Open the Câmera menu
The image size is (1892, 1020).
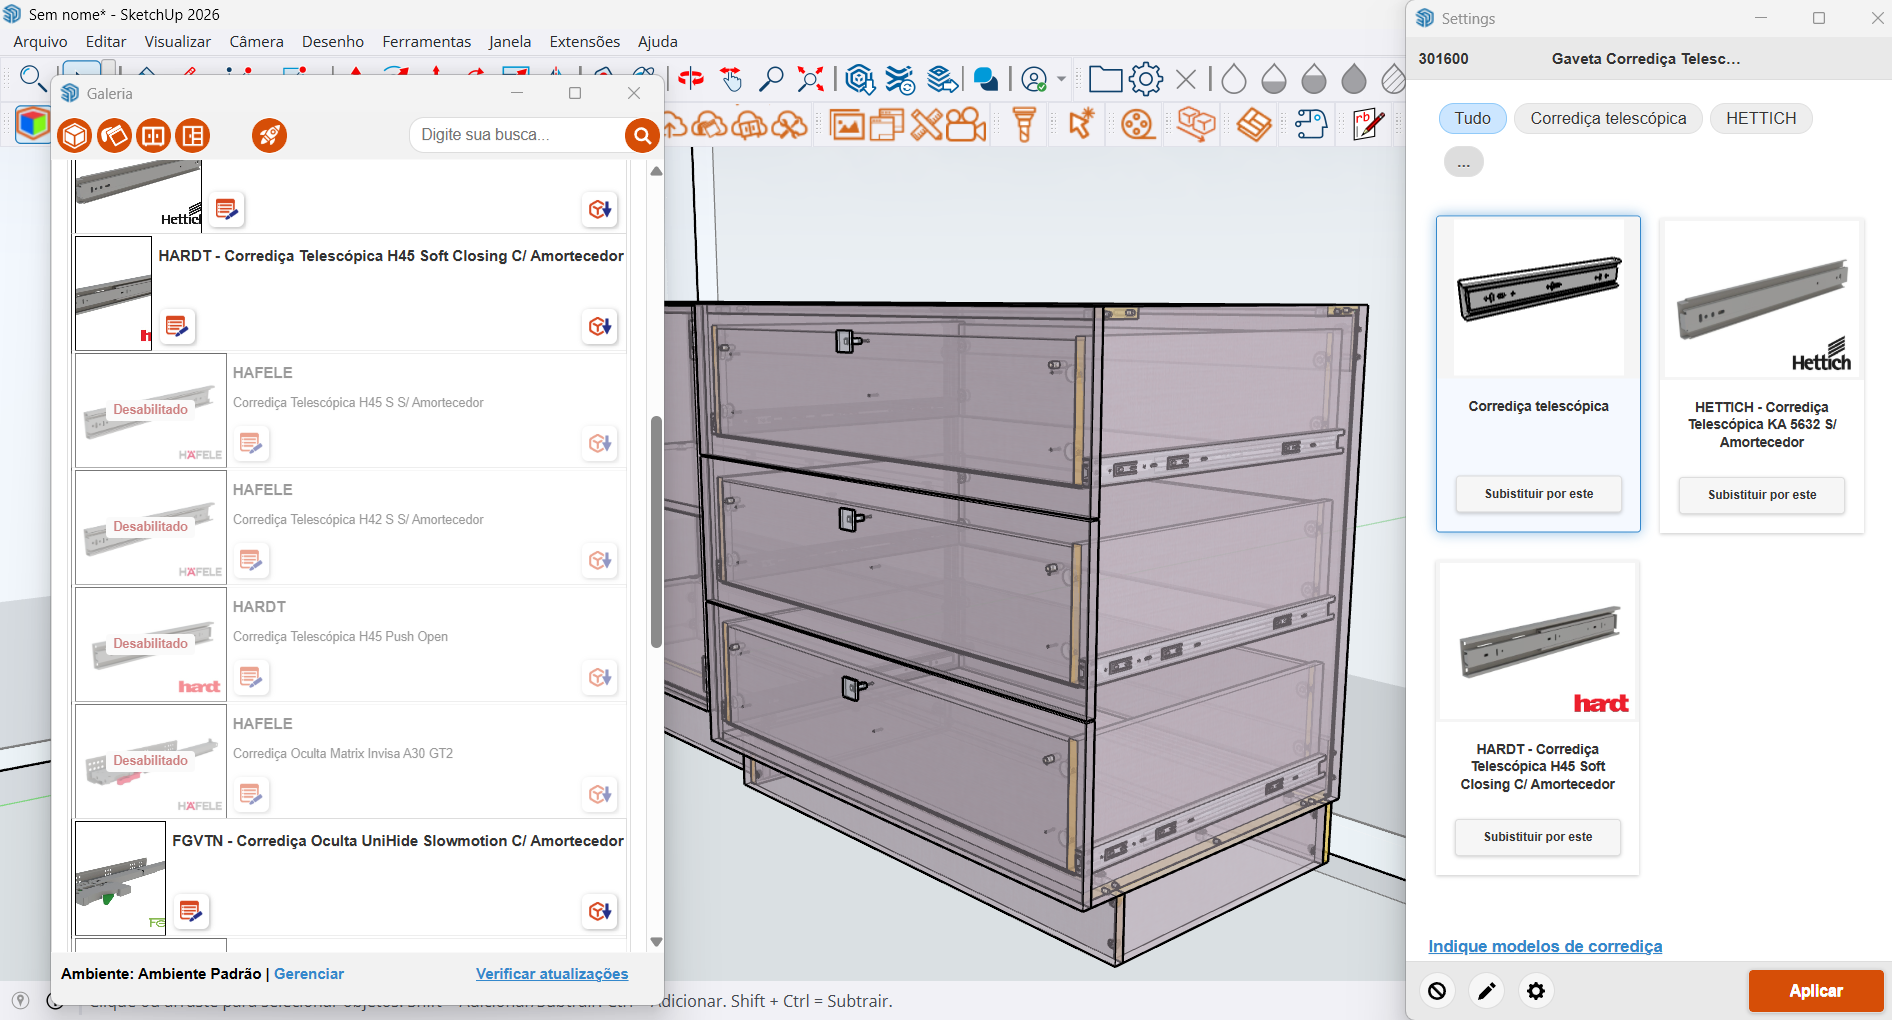click(x=256, y=41)
